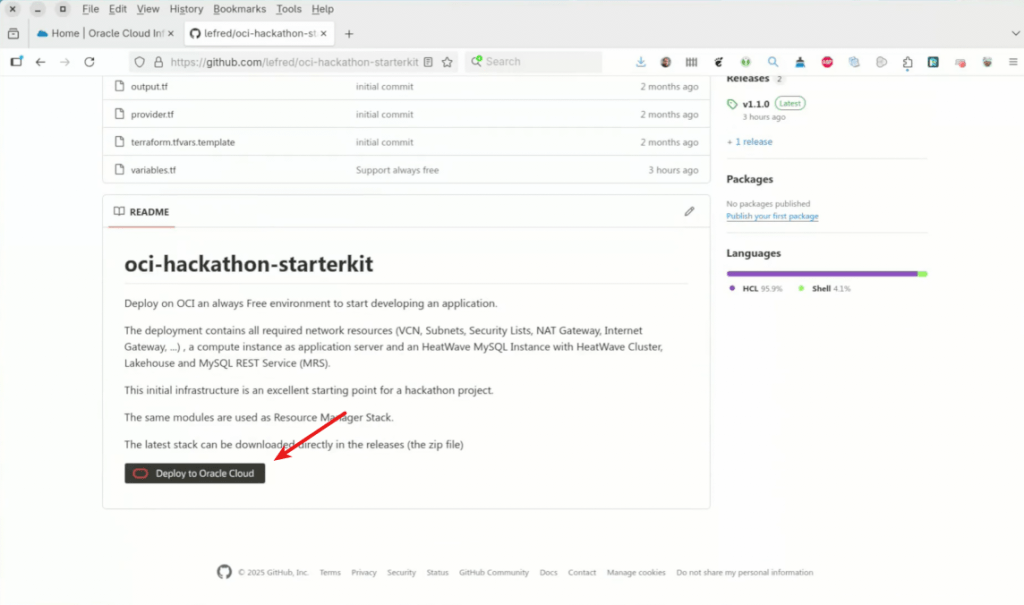The height and width of the screenshot is (605, 1024).
Task: Click the Deploy to Oracle Cloud button
Action: (195, 473)
